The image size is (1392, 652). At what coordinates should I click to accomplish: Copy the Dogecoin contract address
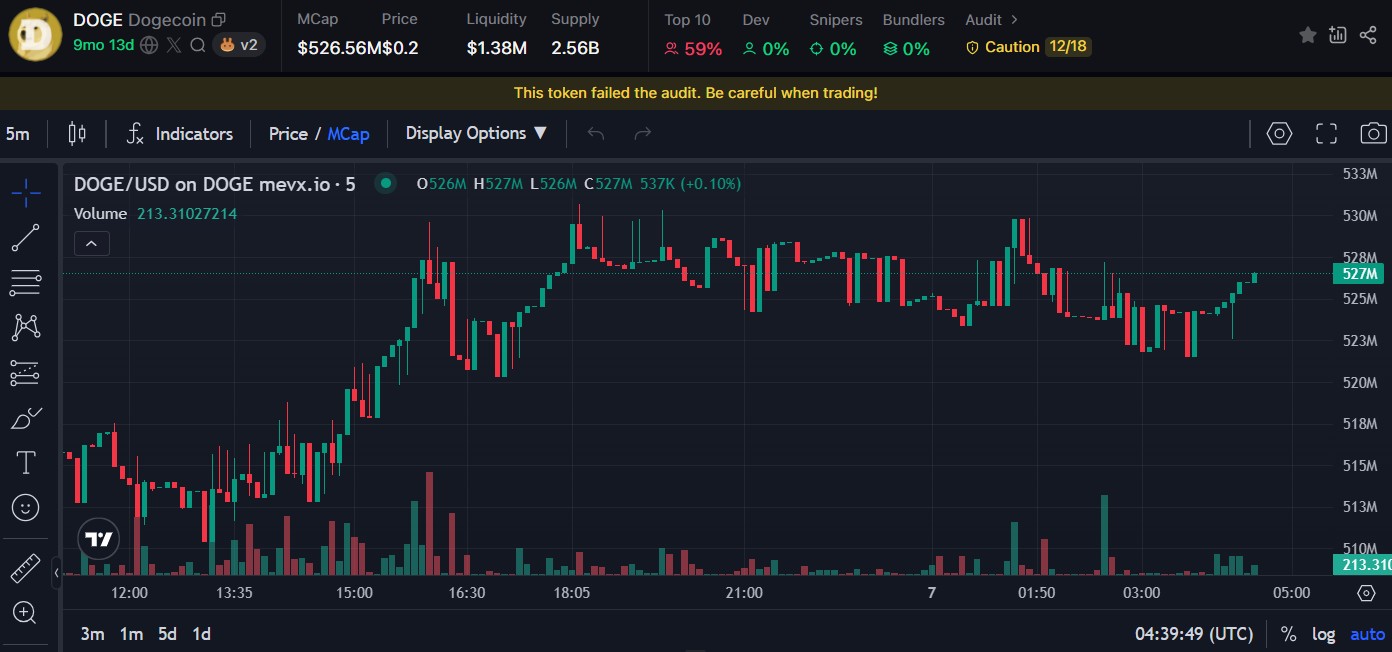pyautogui.click(x=219, y=20)
